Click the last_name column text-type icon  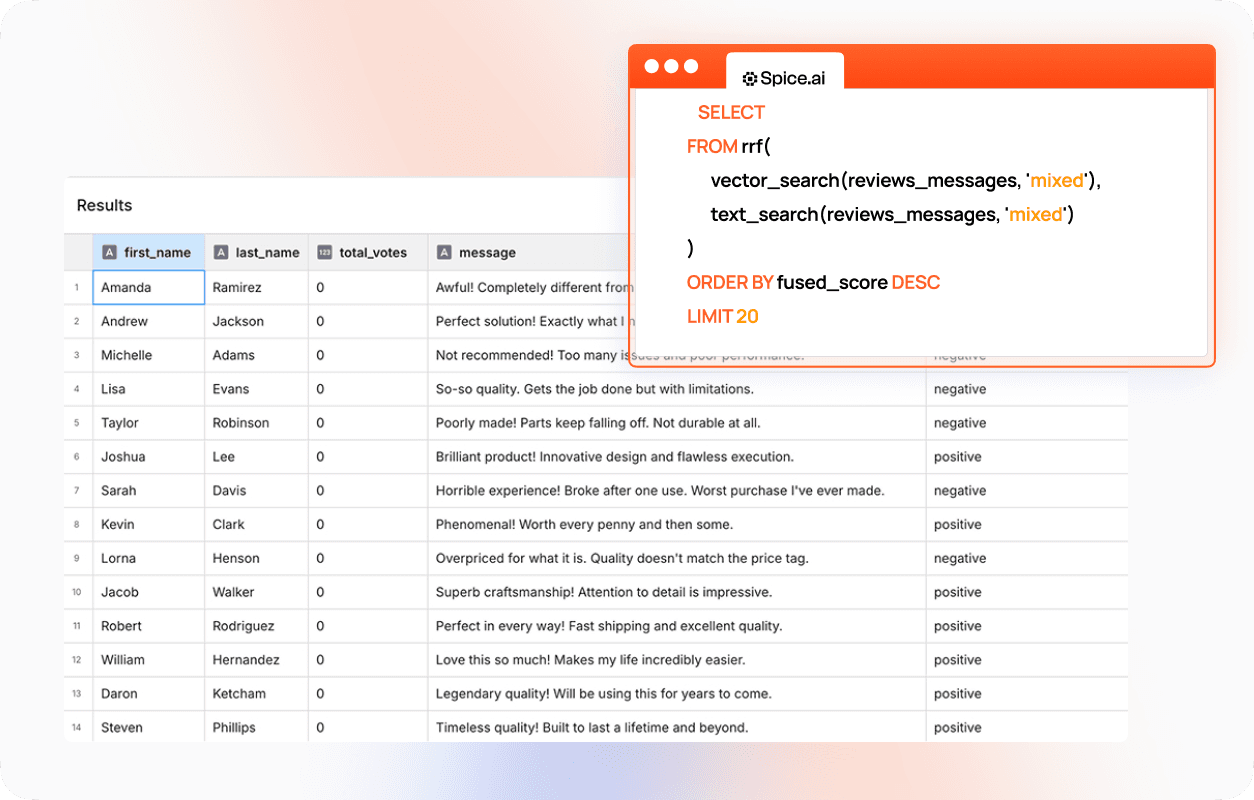221,253
